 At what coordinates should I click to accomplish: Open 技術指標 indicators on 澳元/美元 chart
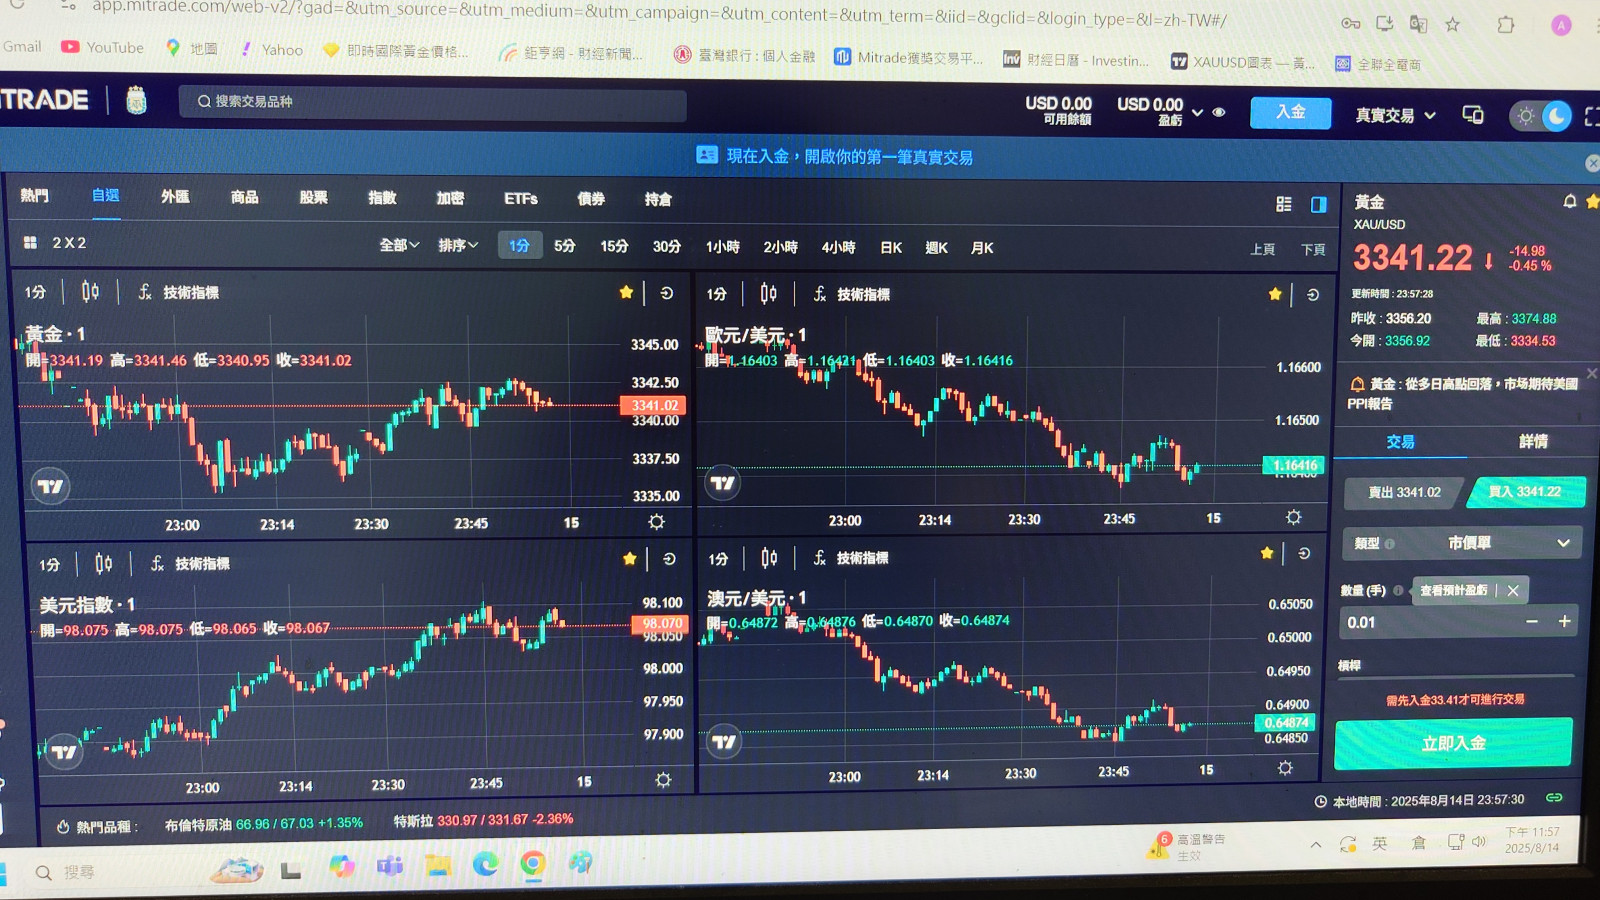850,558
